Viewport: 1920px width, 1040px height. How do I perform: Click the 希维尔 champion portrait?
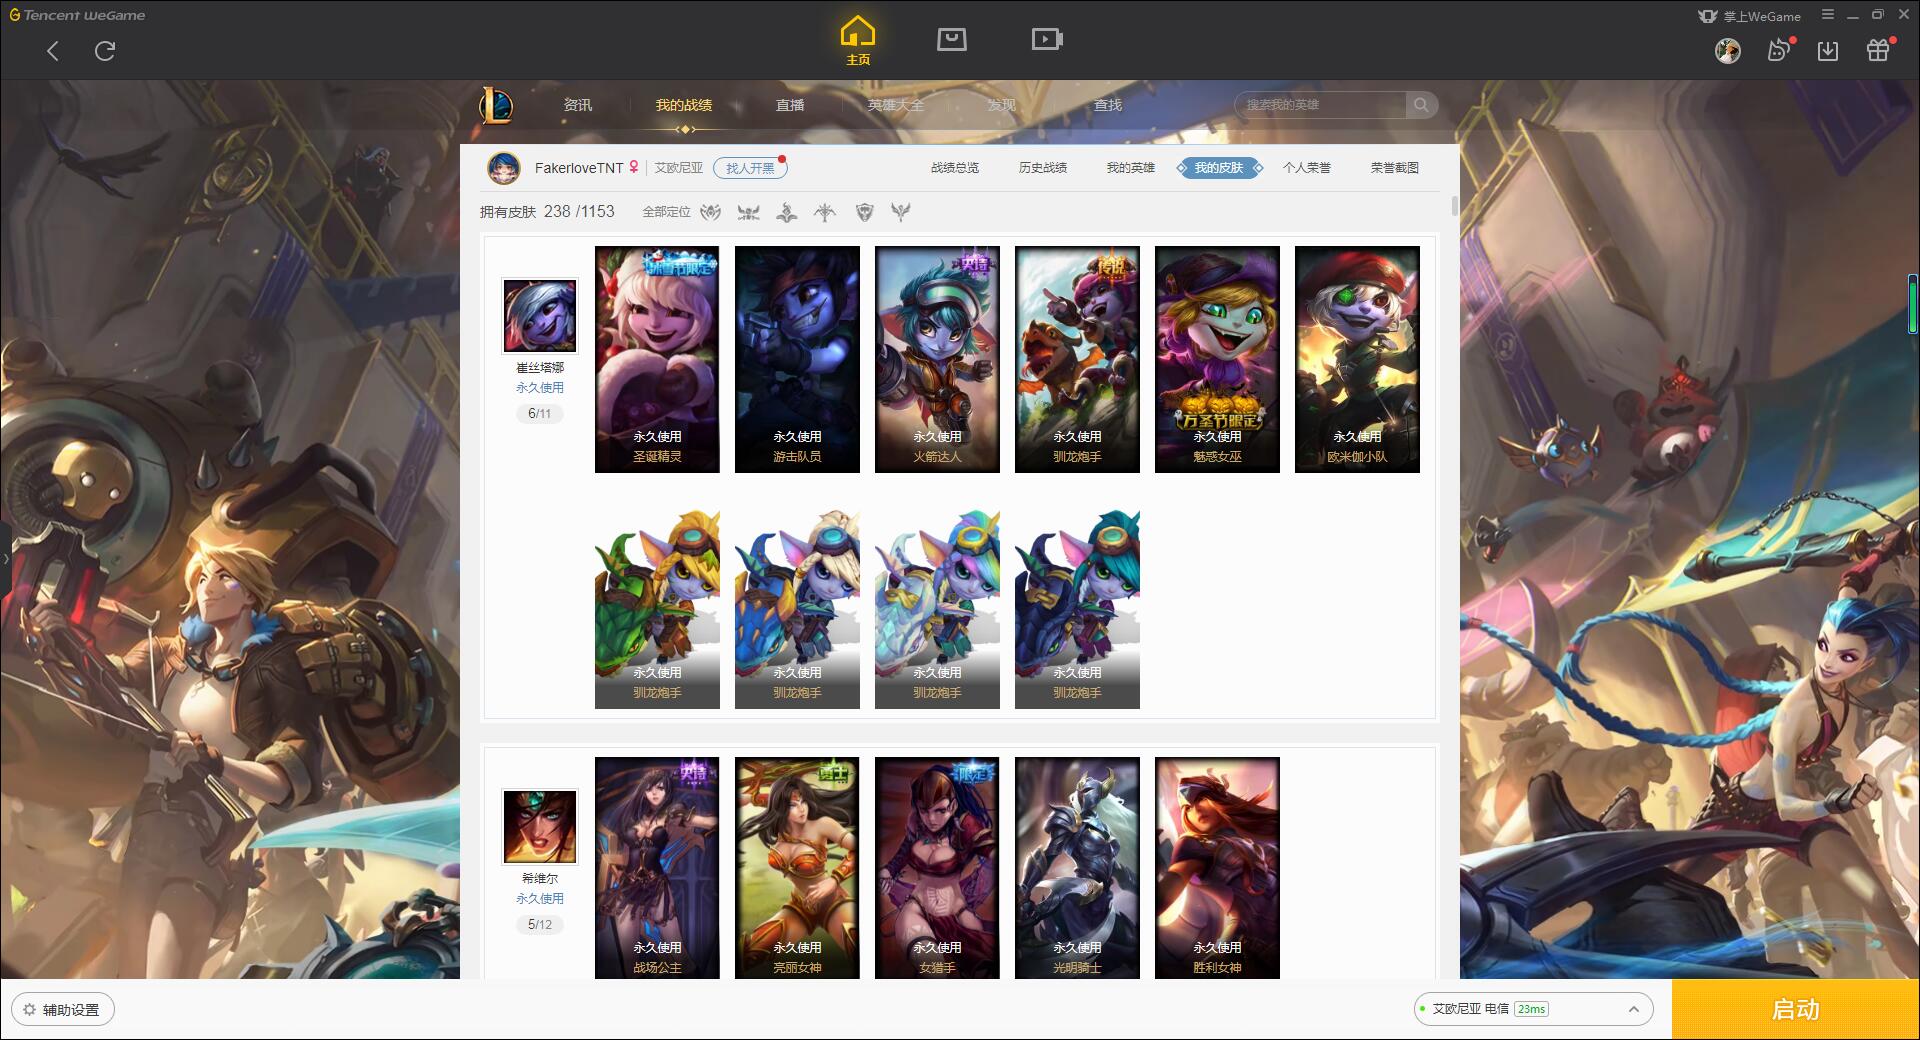pos(540,827)
